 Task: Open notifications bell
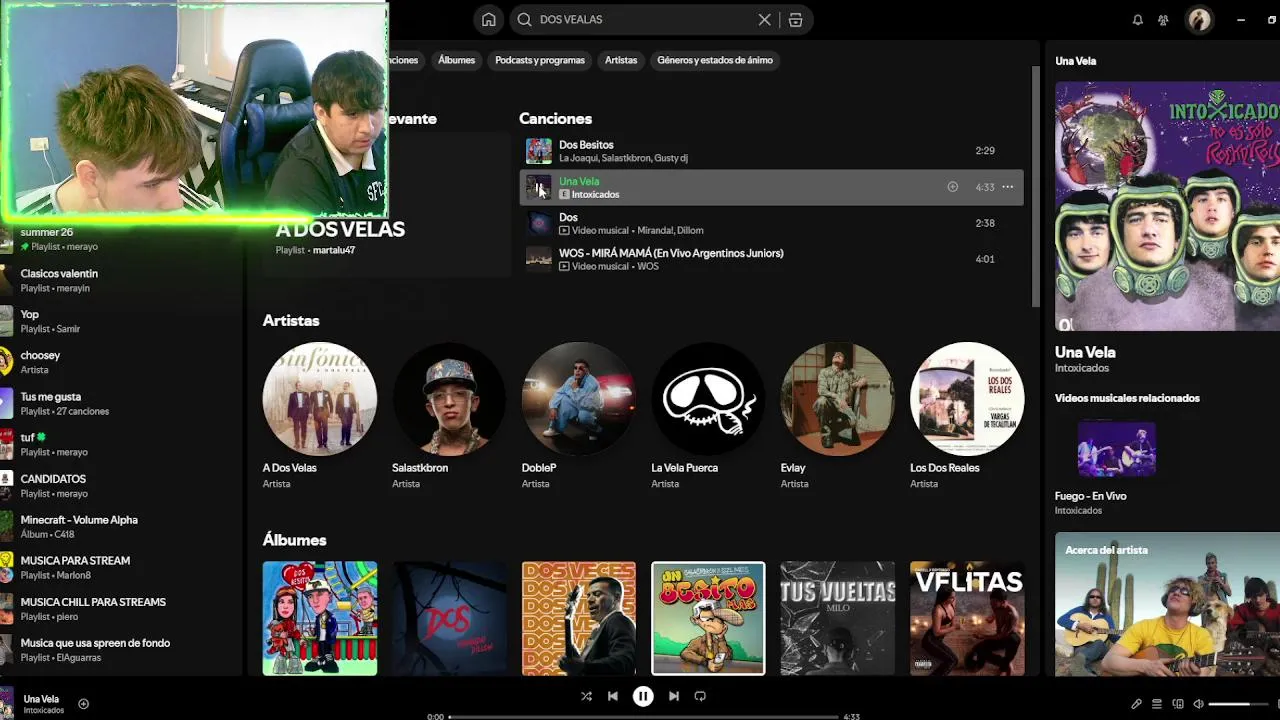[x=1137, y=20]
